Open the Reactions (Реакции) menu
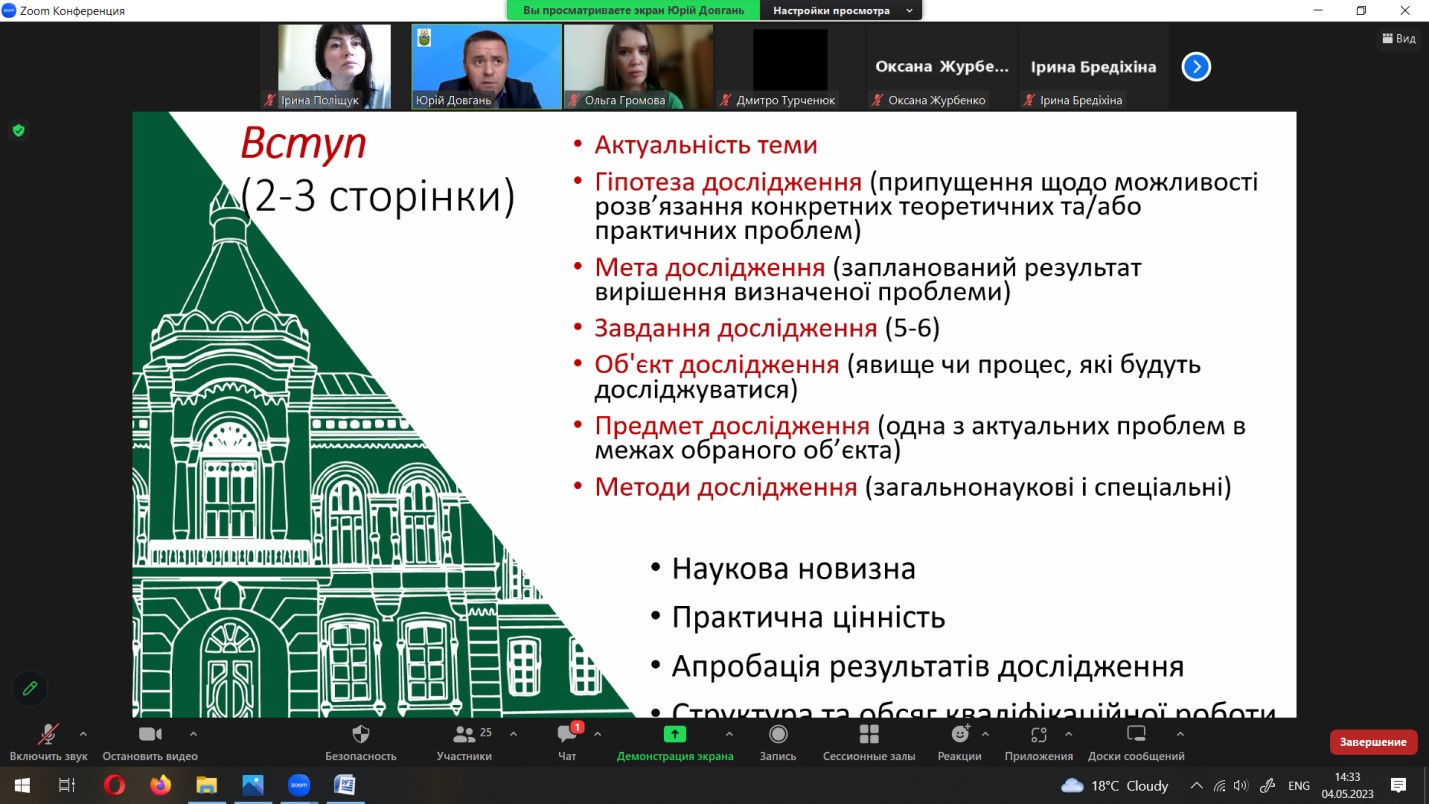This screenshot has width=1429, height=804. pyautogui.click(x=958, y=736)
